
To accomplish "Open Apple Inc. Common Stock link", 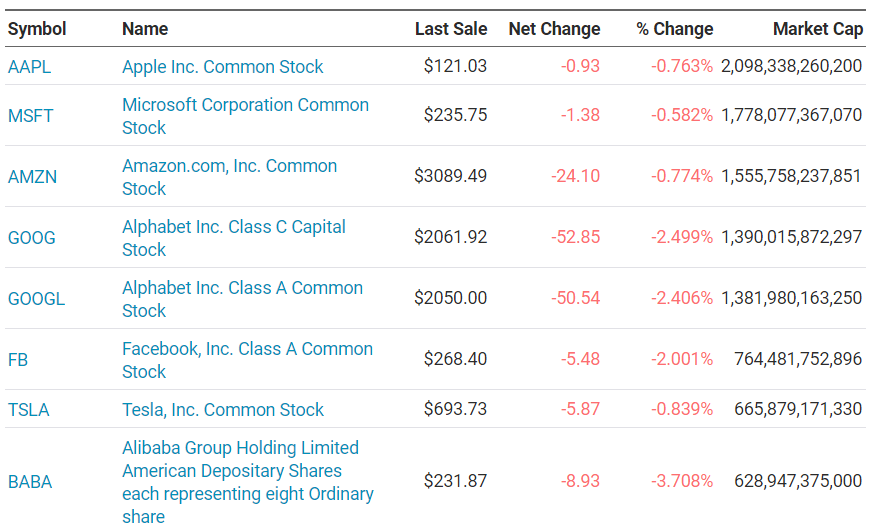I will click(222, 67).
